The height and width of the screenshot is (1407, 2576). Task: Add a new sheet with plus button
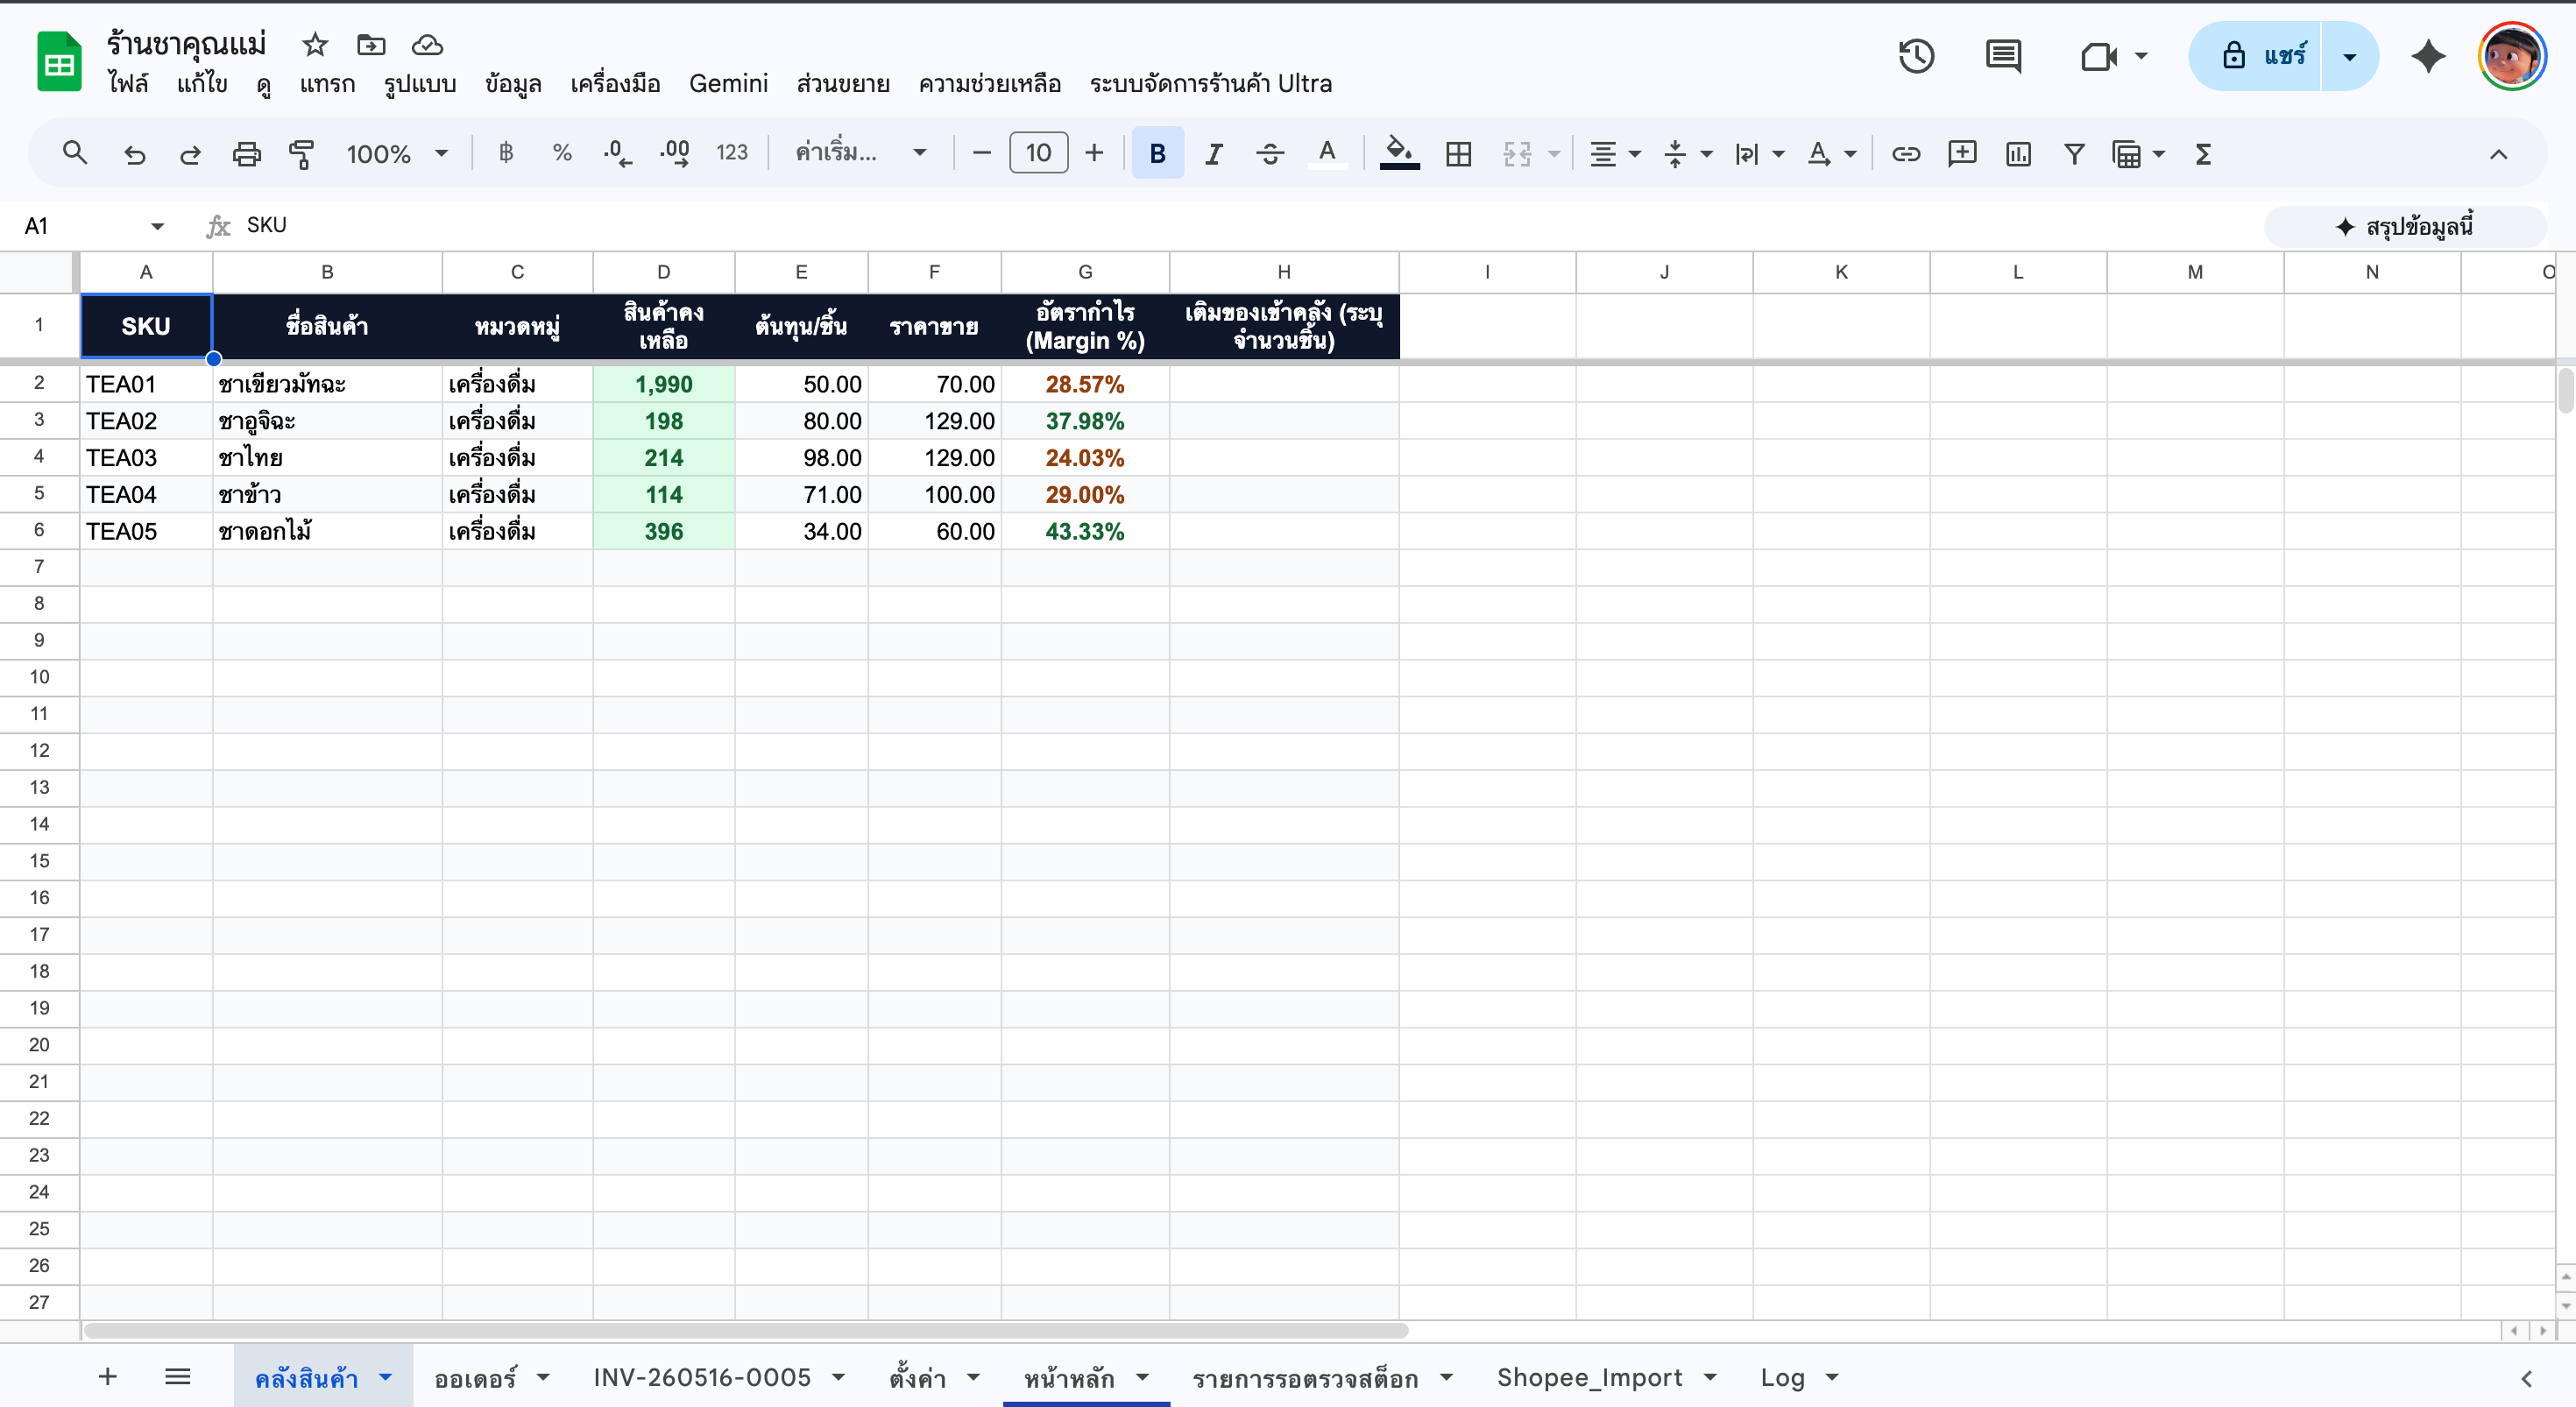tap(108, 1377)
